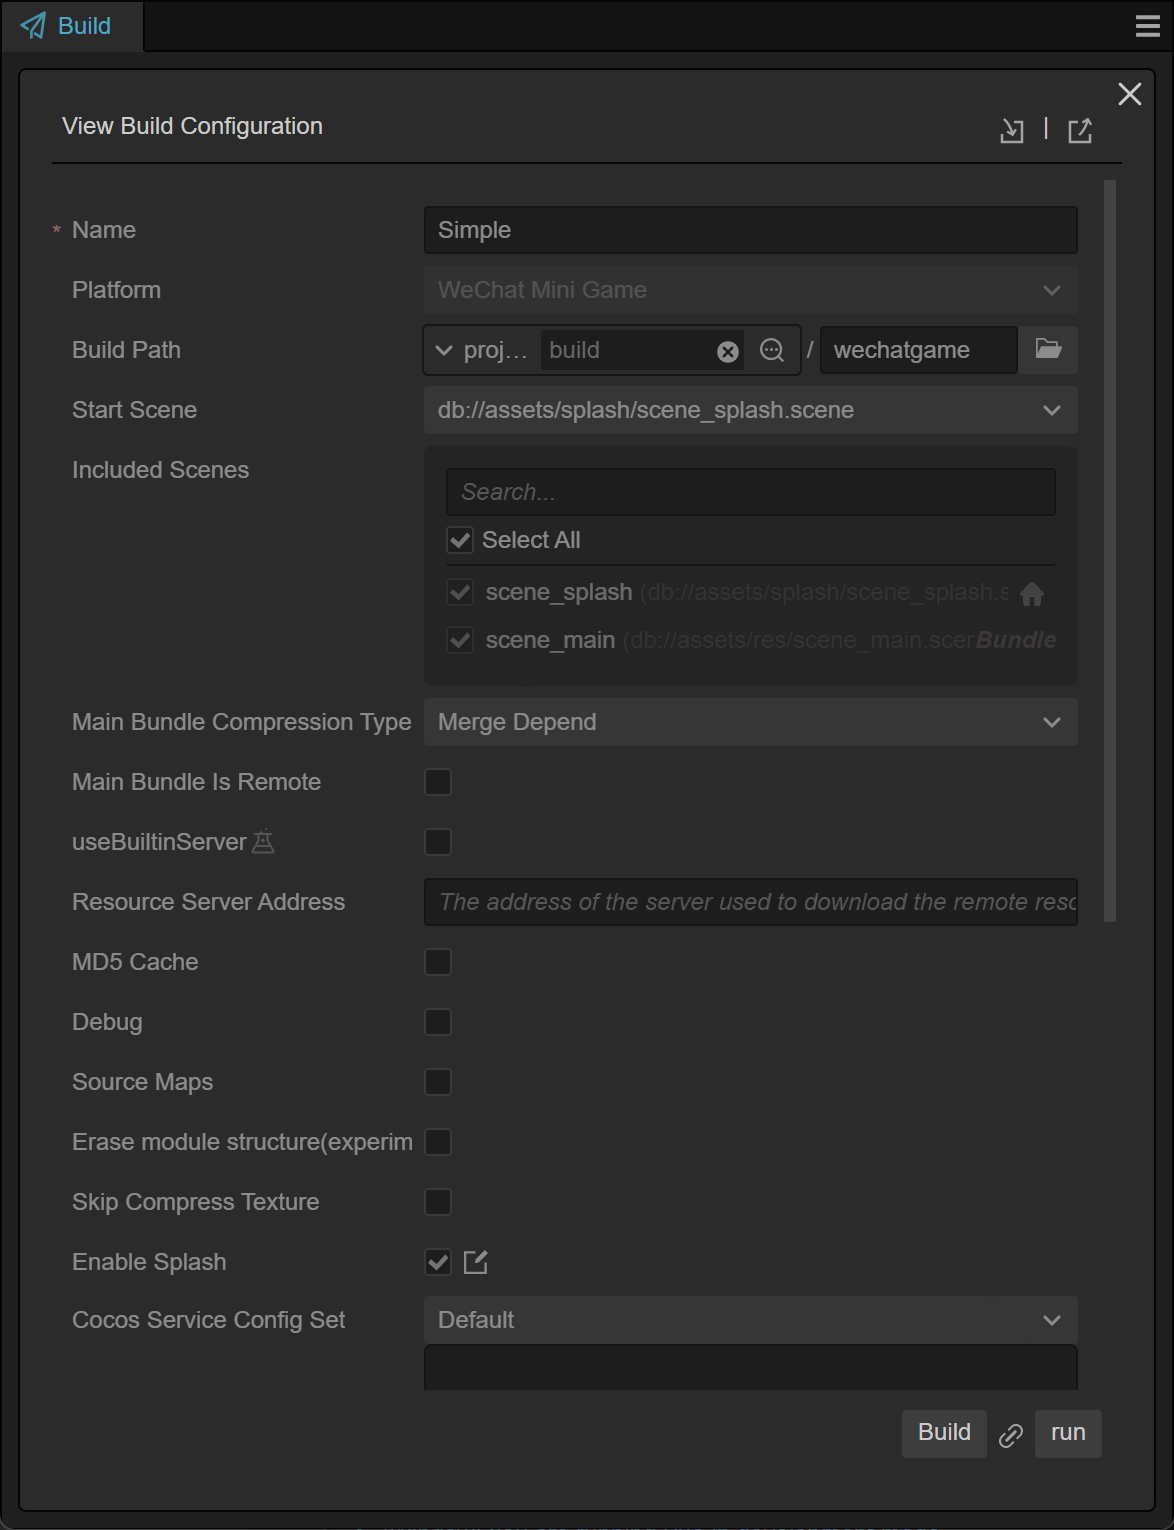Click the Resource Server Address field

click(750, 902)
